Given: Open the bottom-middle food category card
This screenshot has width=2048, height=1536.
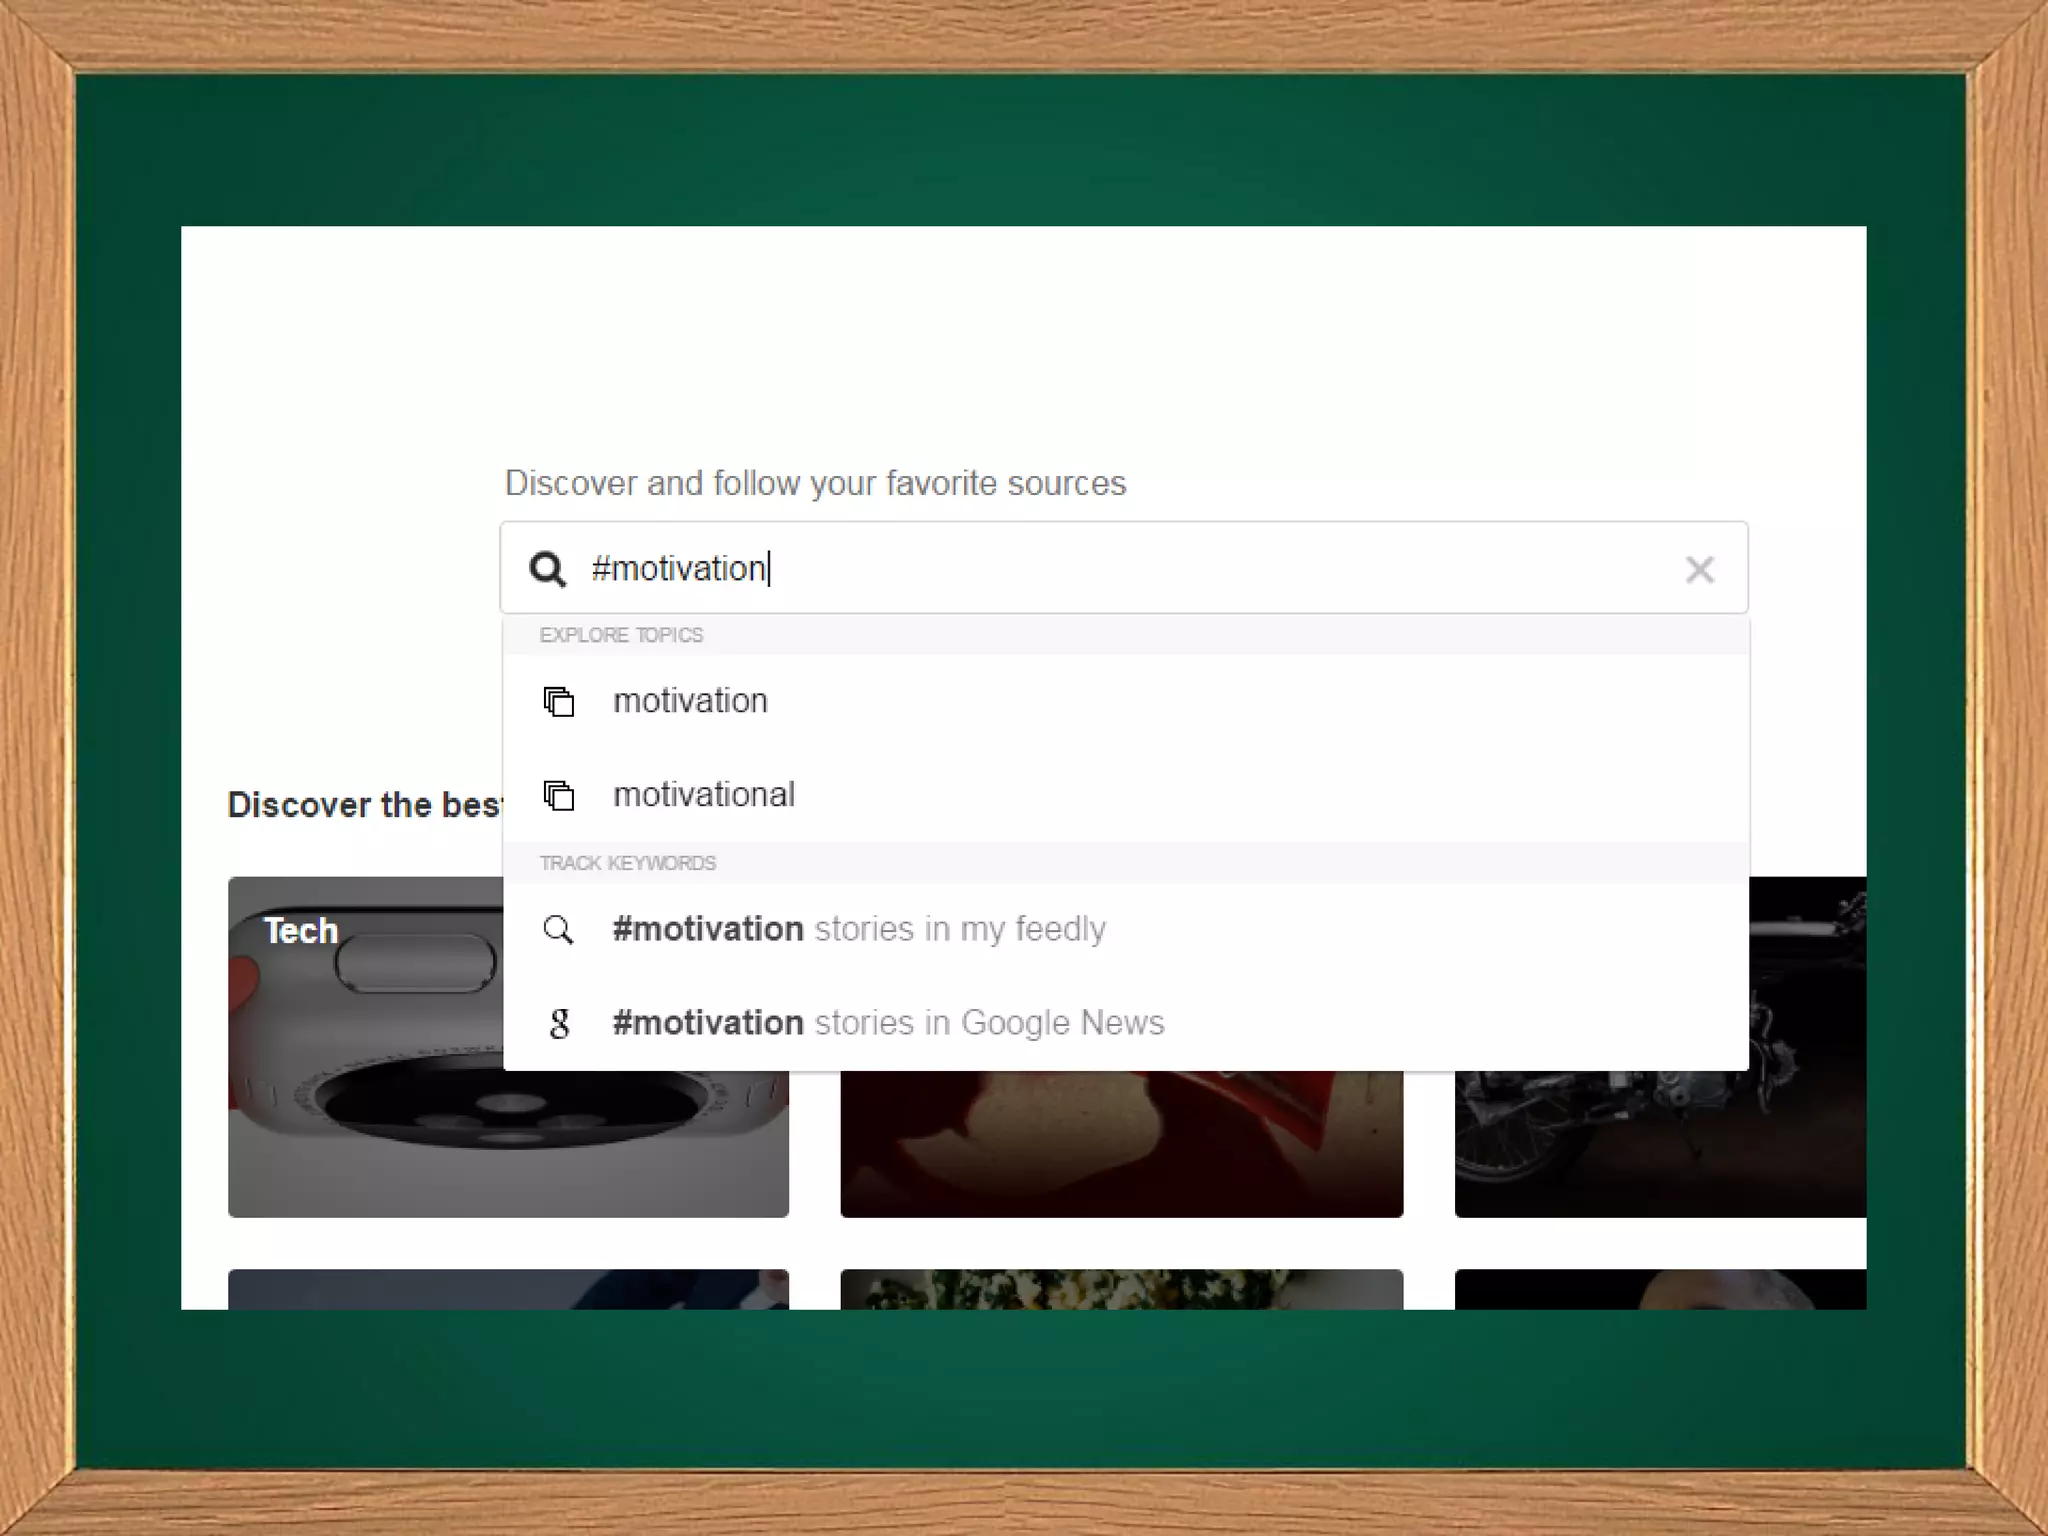Looking at the screenshot, I should pyautogui.click(x=1121, y=1289).
